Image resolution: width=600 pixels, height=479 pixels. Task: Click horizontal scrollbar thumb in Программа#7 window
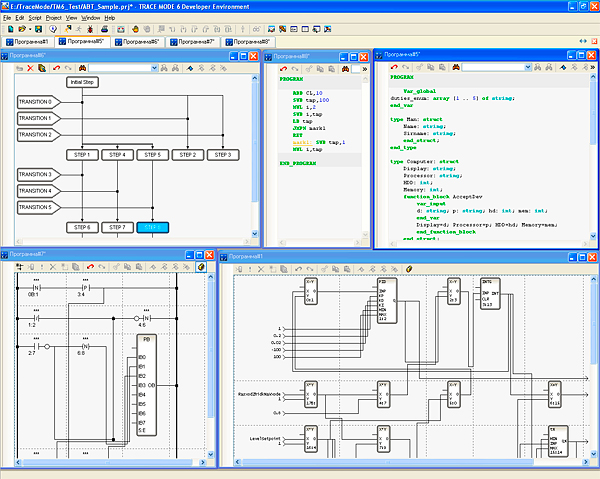point(108,463)
